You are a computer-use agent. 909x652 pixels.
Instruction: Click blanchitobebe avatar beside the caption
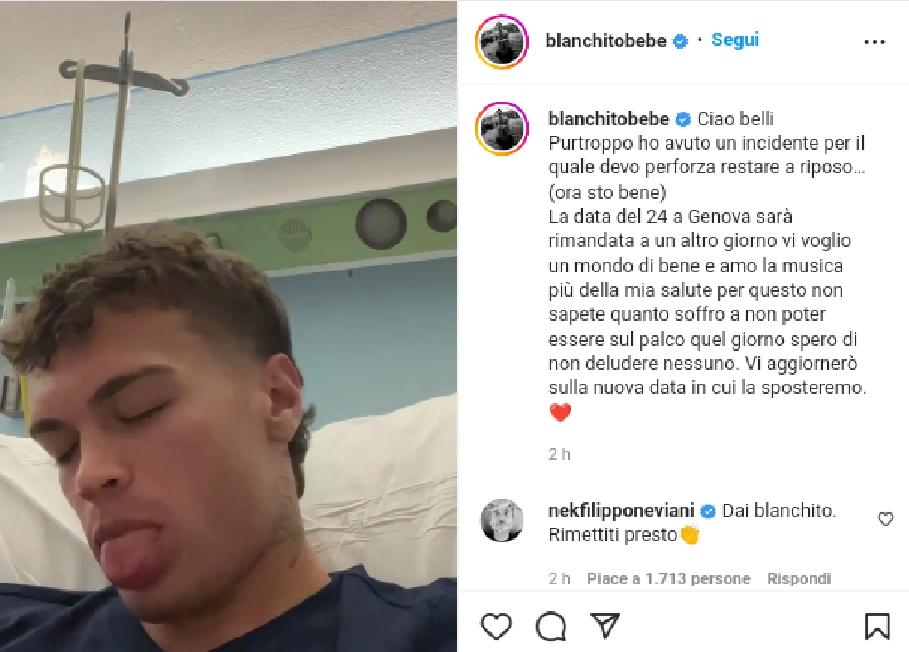501,128
